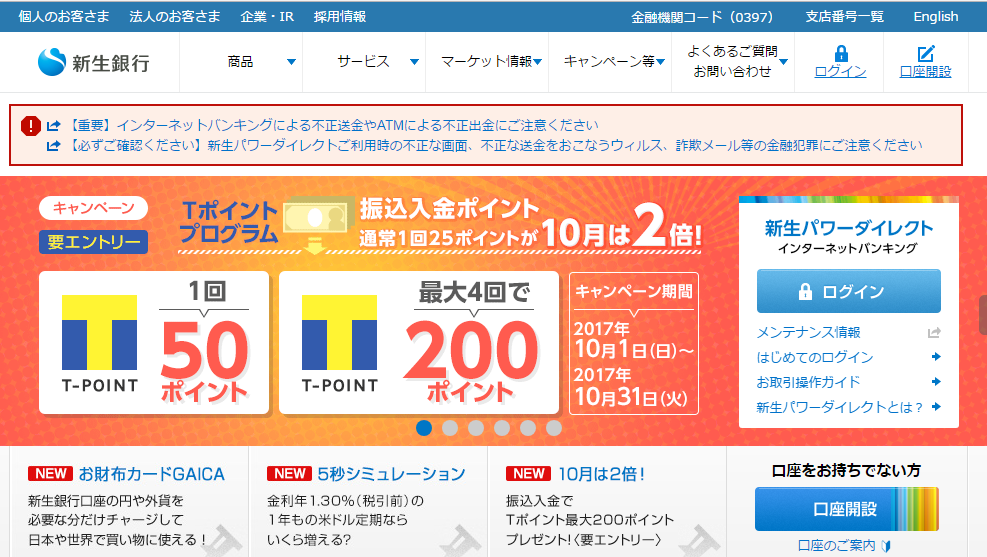
Task: Click NEW badge beside お財布カードGAICA
Action: [x=50, y=473]
